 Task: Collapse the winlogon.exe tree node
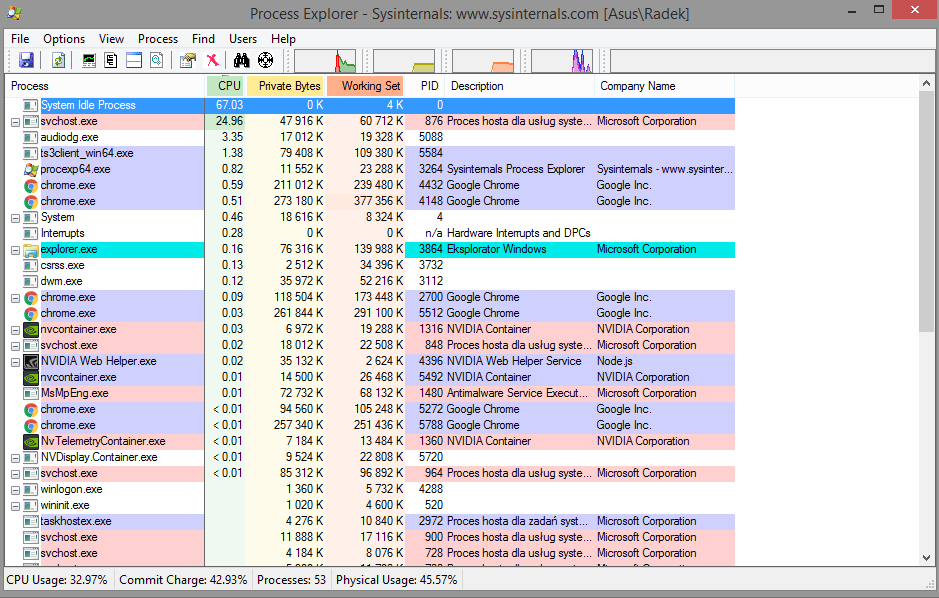tap(16, 490)
